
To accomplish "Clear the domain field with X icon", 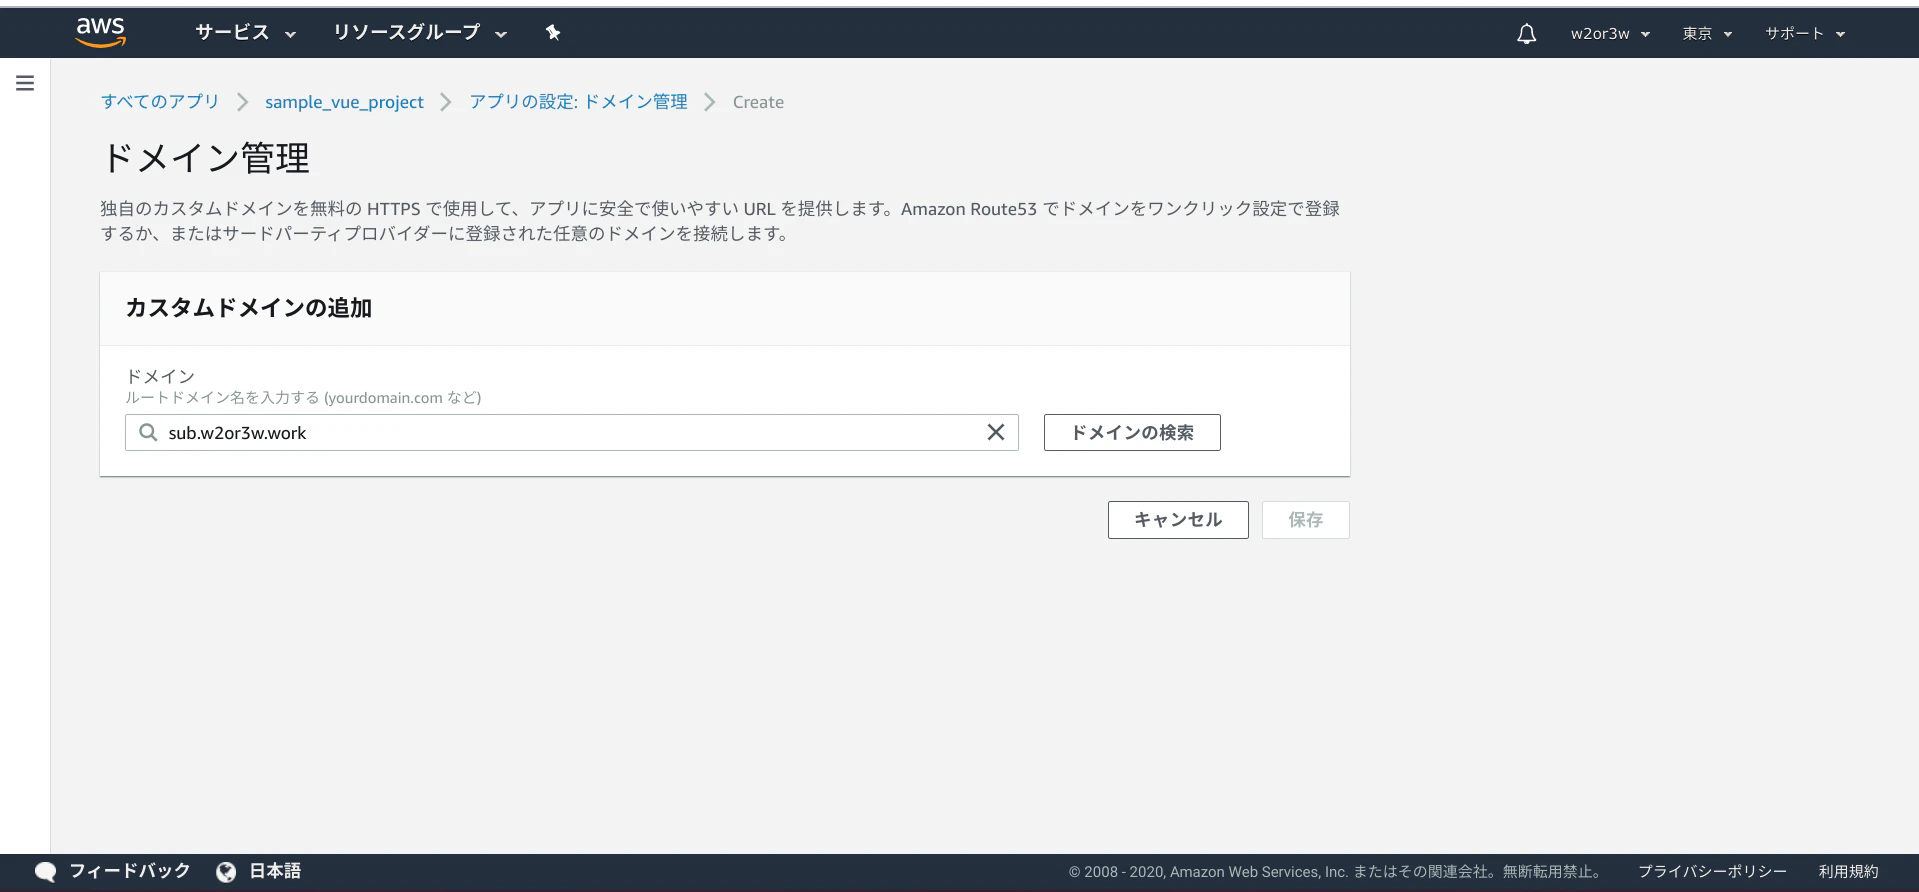I will tap(996, 432).
